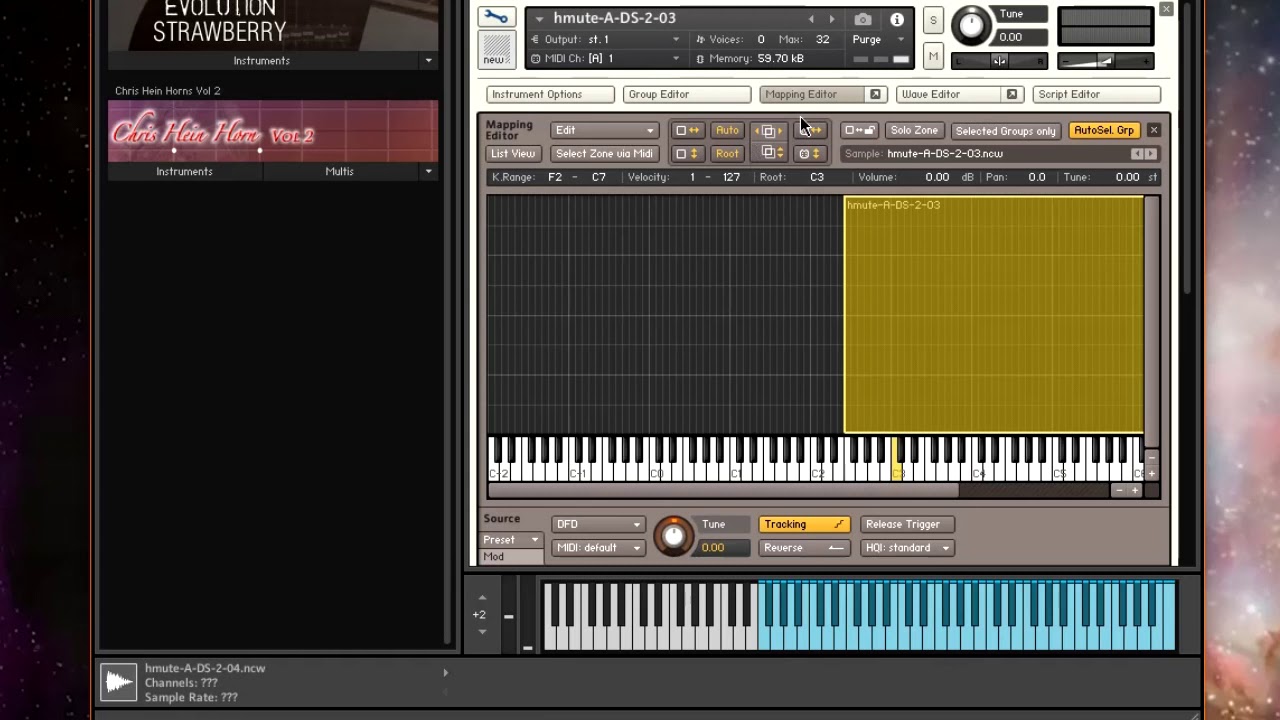This screenshot has width=1280, height=720.
Task: Open the DFD mode dropdown
Action: click(598, 524)
